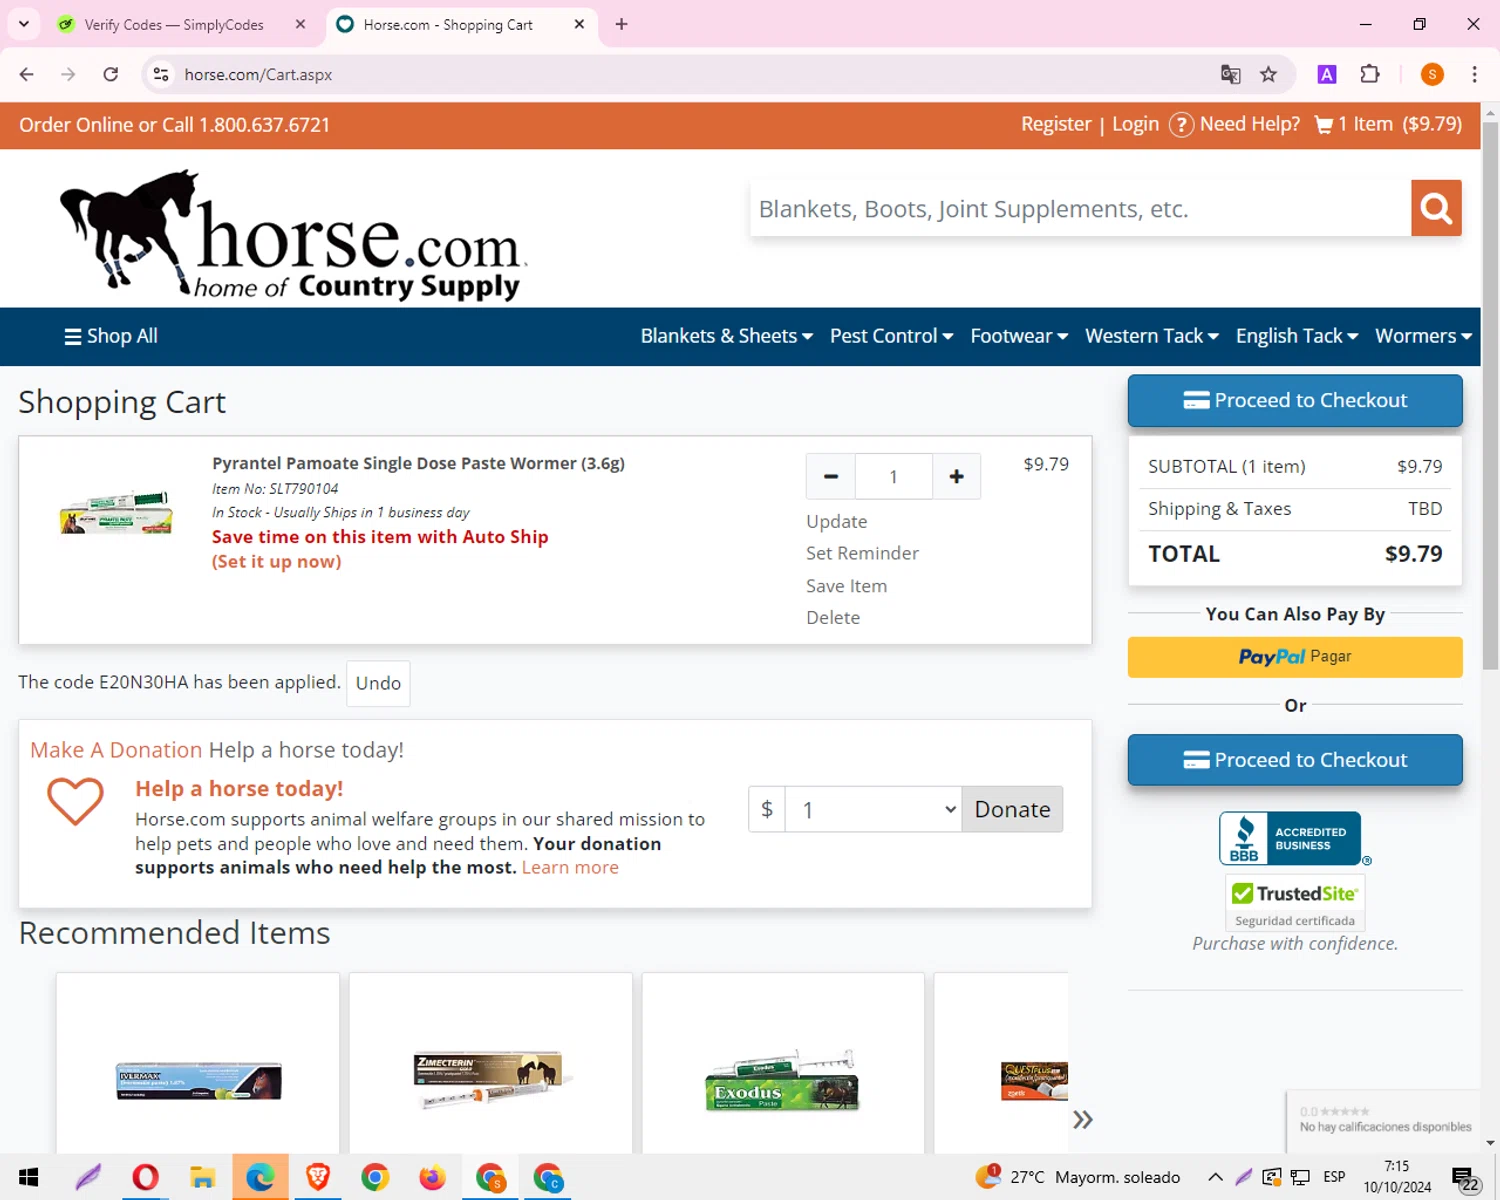This screenshot has width=1500, height=1200.
Task: Click the orange search magnifier button
Action: (1436, 208)
